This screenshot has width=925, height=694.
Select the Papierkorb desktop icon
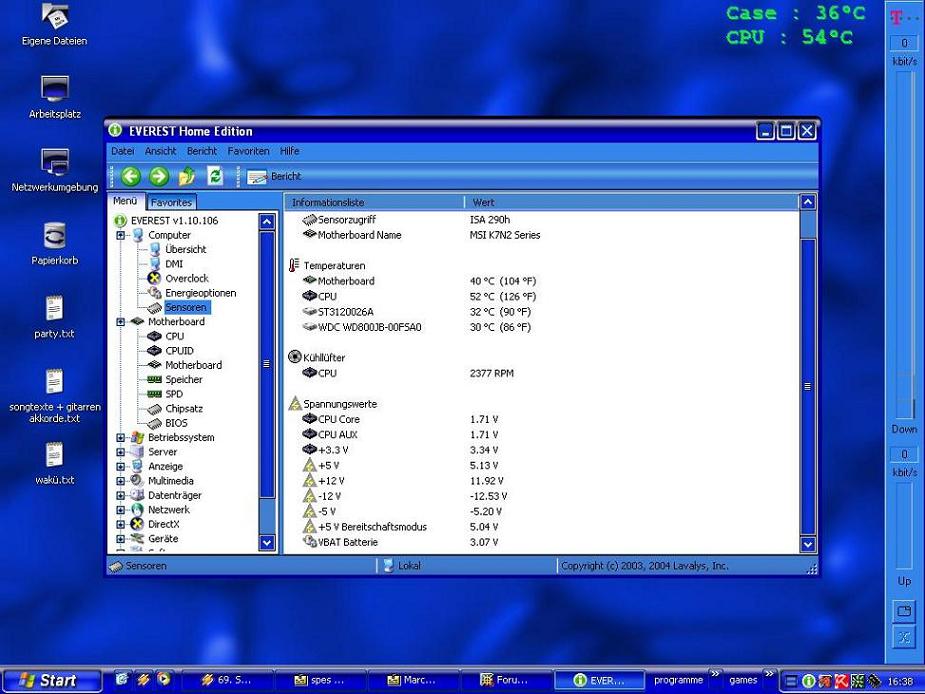(54, 244)
